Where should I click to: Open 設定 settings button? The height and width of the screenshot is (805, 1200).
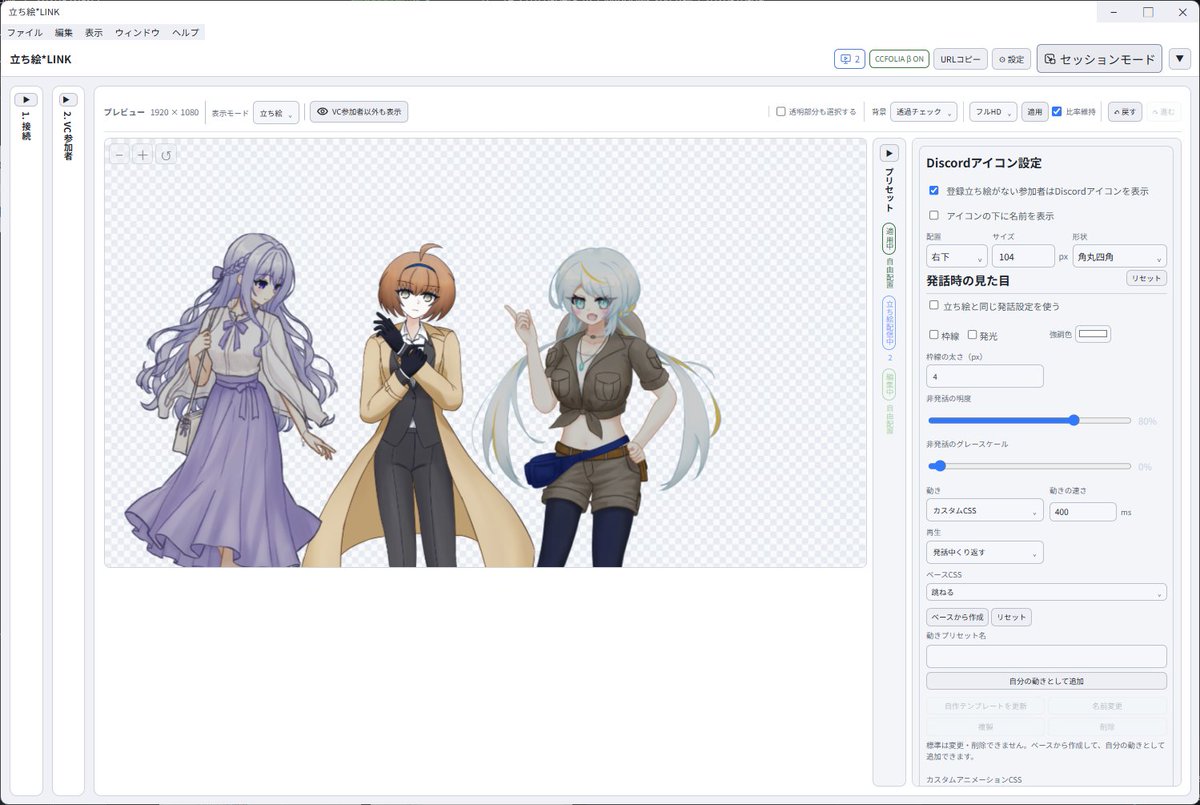coord(1011,59)
